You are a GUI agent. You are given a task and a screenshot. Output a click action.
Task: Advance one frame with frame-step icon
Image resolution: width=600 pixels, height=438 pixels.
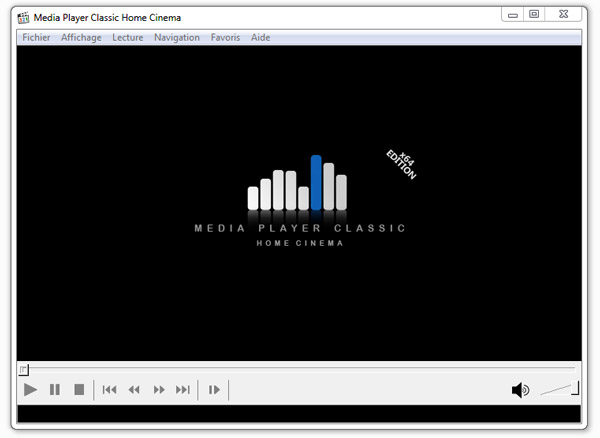[x=214, y=390]
